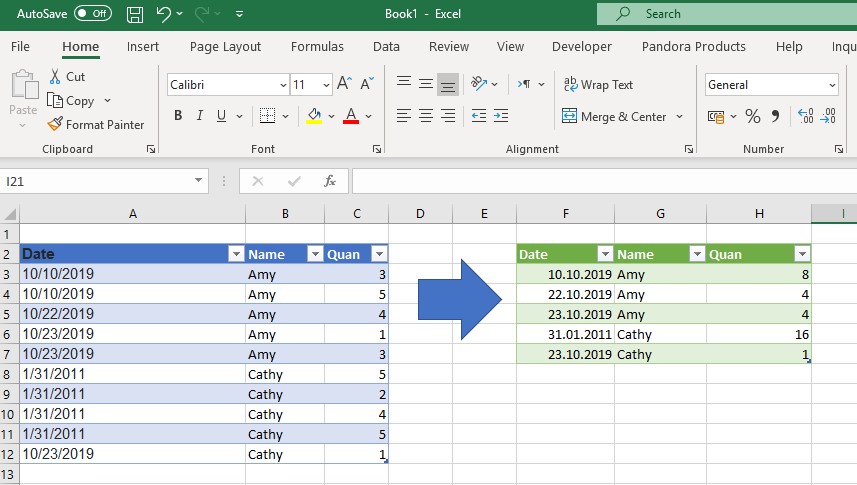Click the text direction icon

pyautogui.click(x=524, y=84)
